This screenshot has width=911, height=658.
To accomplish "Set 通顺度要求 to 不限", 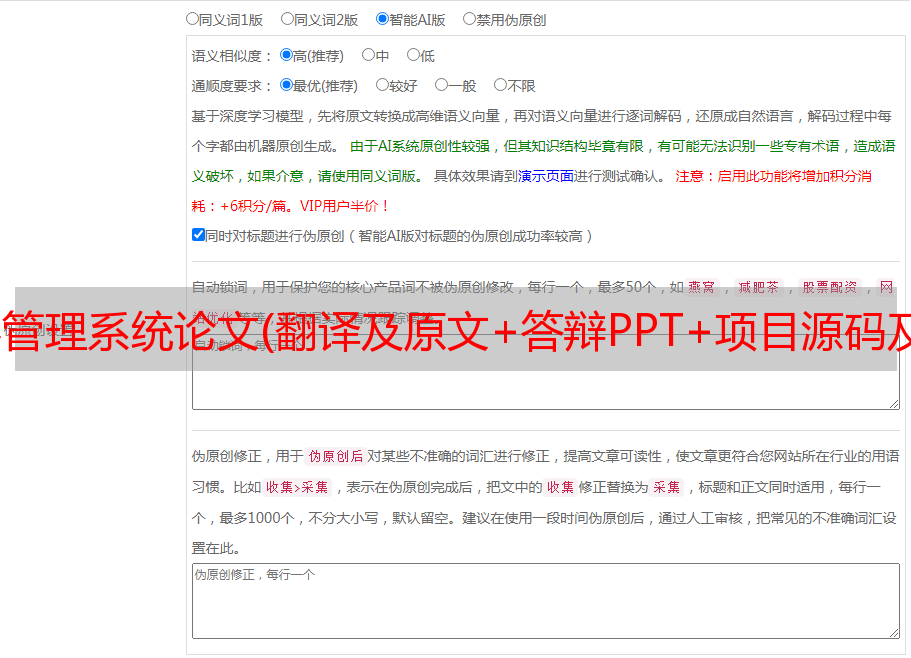I will pyautogui.click(x=500, y=85).
